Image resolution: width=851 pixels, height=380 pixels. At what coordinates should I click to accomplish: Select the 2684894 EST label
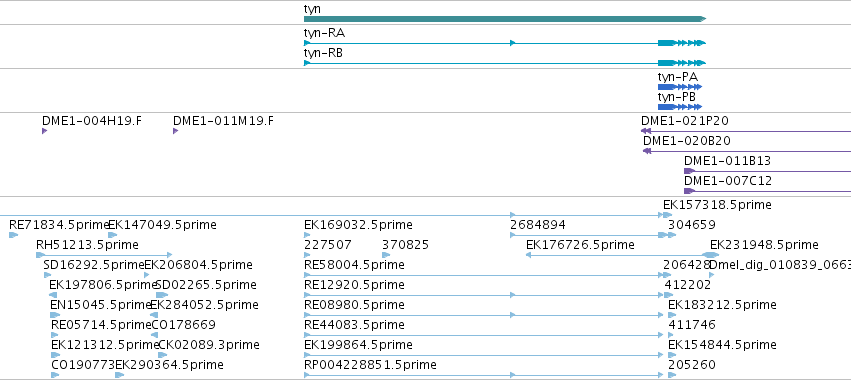538,224
